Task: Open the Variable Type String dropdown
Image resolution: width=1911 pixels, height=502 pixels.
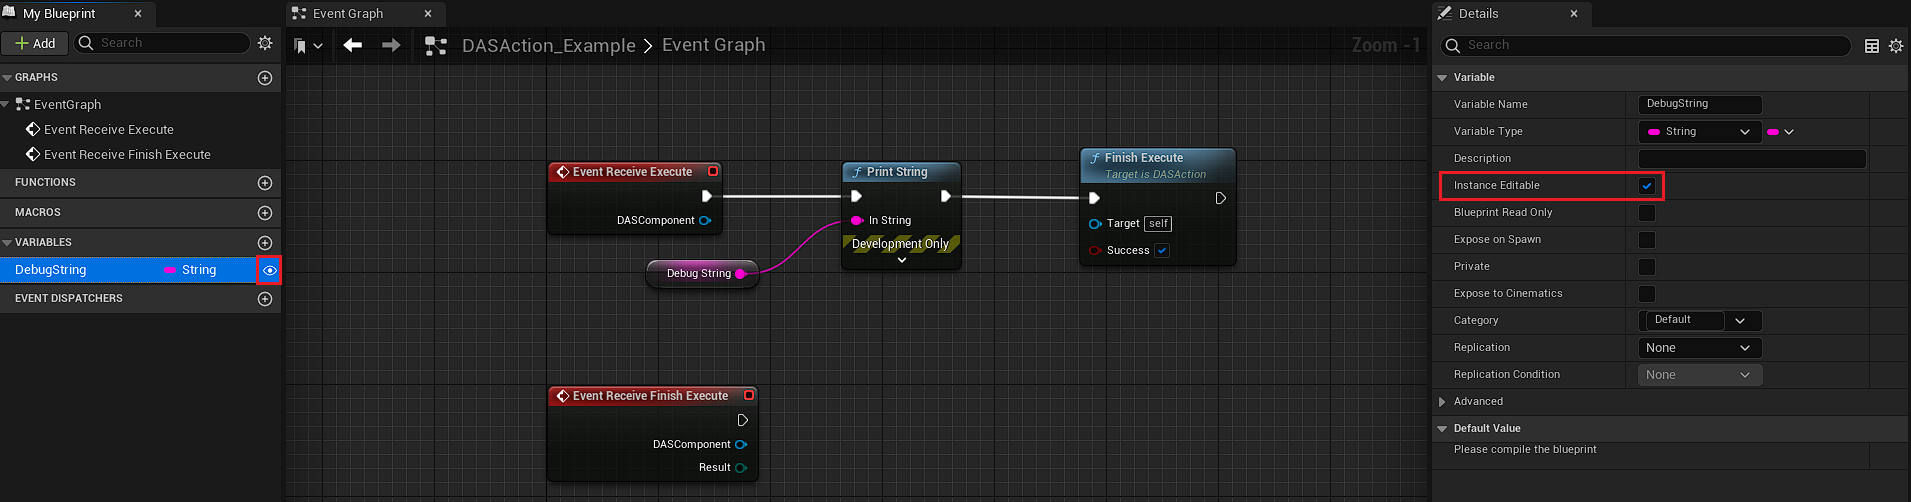Action: 1699,132
